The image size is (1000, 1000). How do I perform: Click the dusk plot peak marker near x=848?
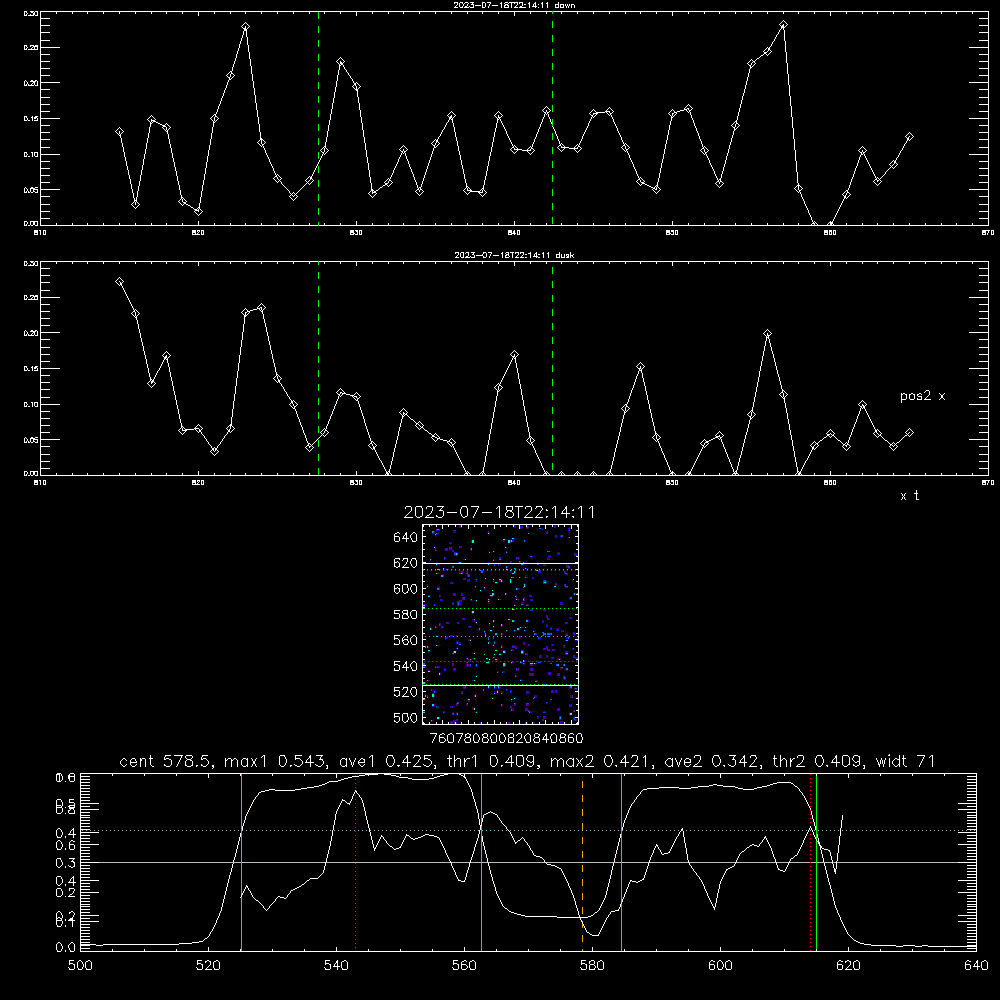coord(641,367)
